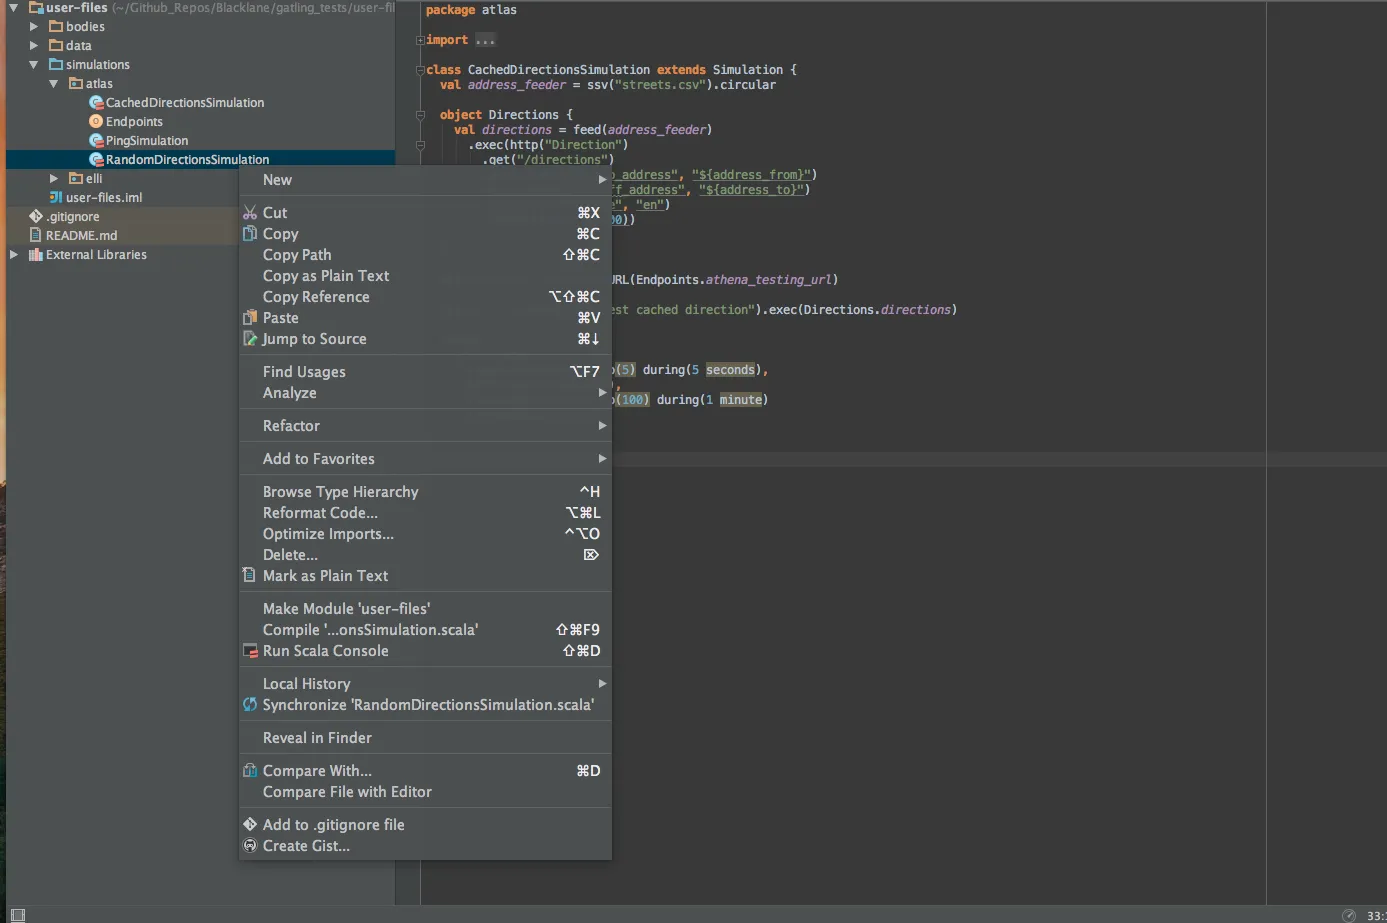This screenshot has height=923, width=1387.
Task: Select Compare File with Editor
Action: tap(425, 792)
